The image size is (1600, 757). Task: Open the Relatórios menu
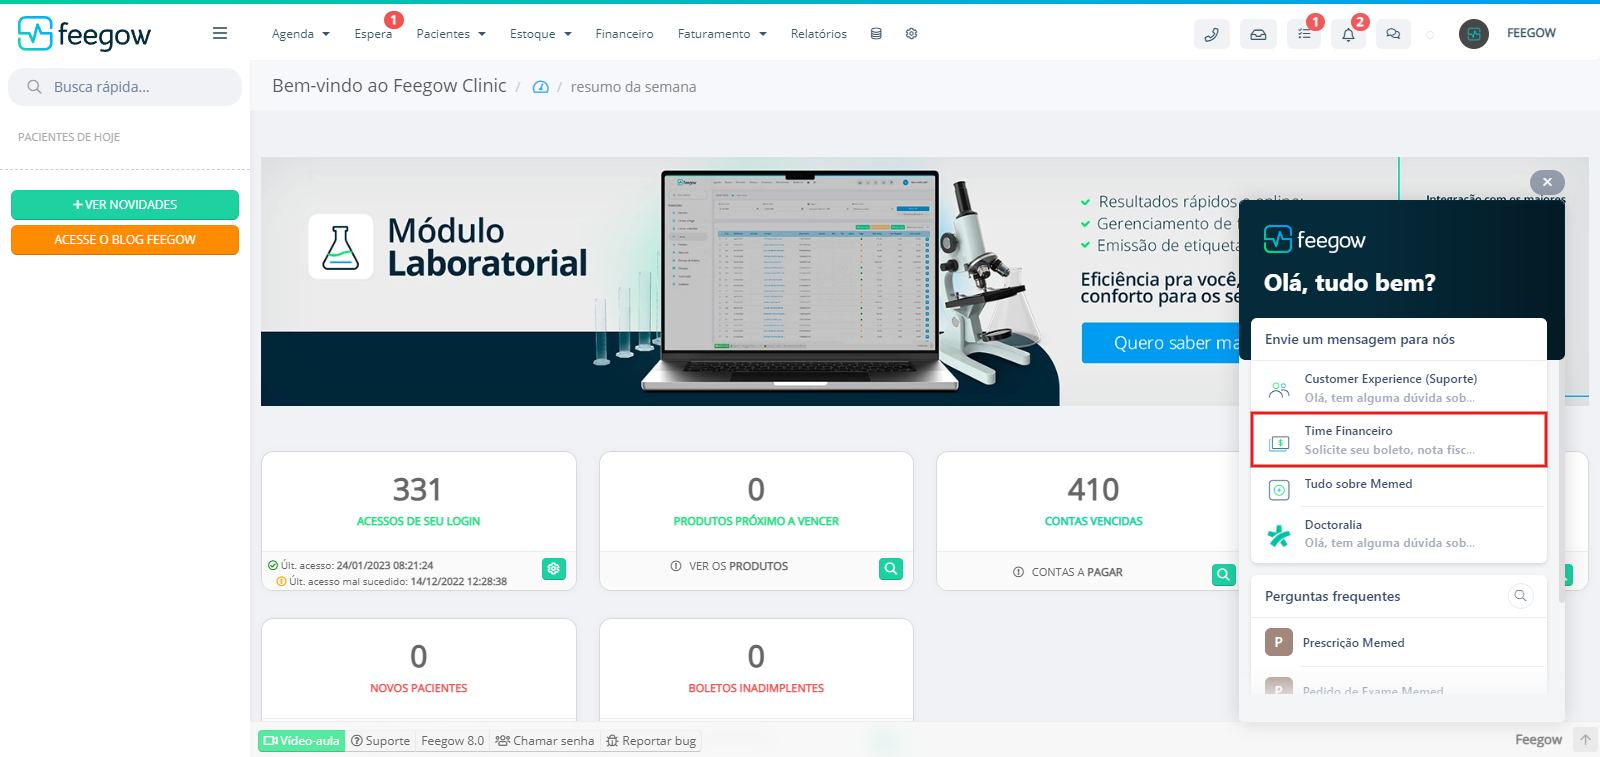point(818,34)
